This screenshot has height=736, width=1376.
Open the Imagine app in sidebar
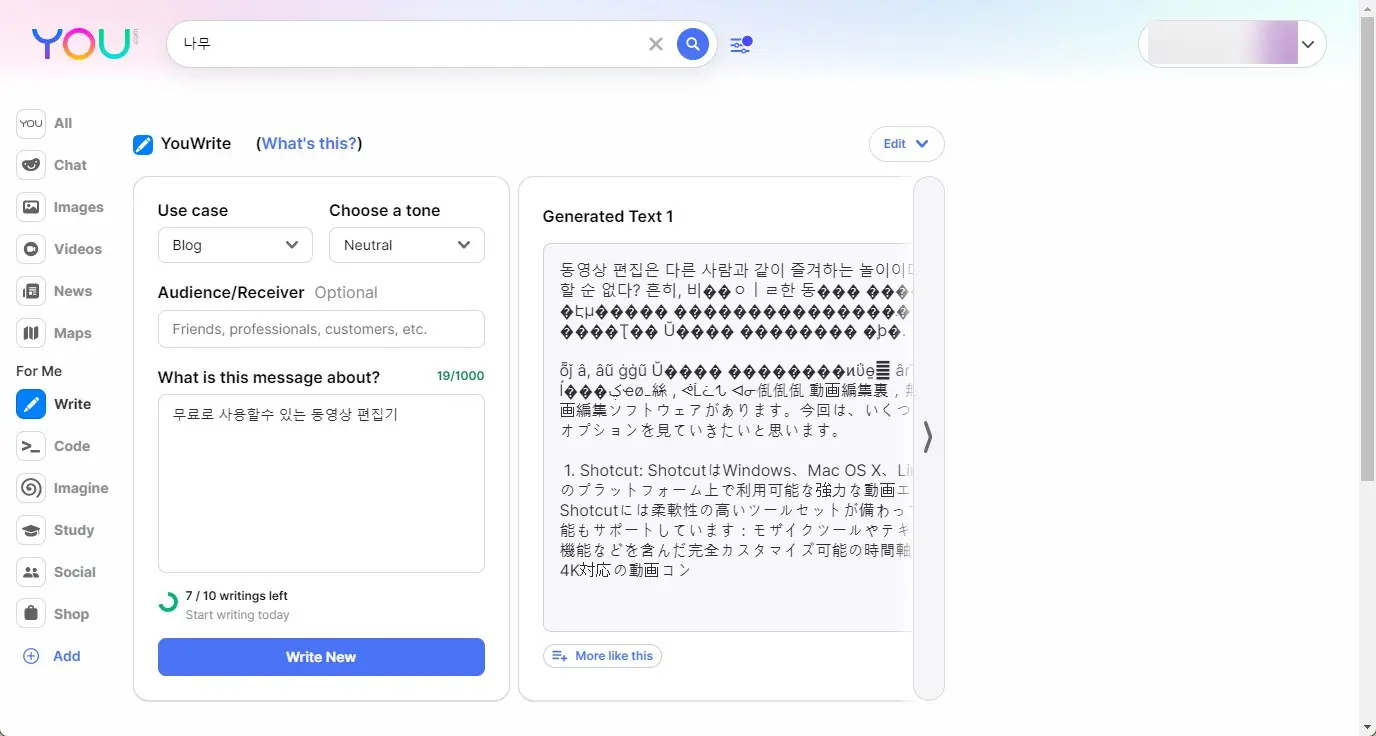[x=62, y=488]
